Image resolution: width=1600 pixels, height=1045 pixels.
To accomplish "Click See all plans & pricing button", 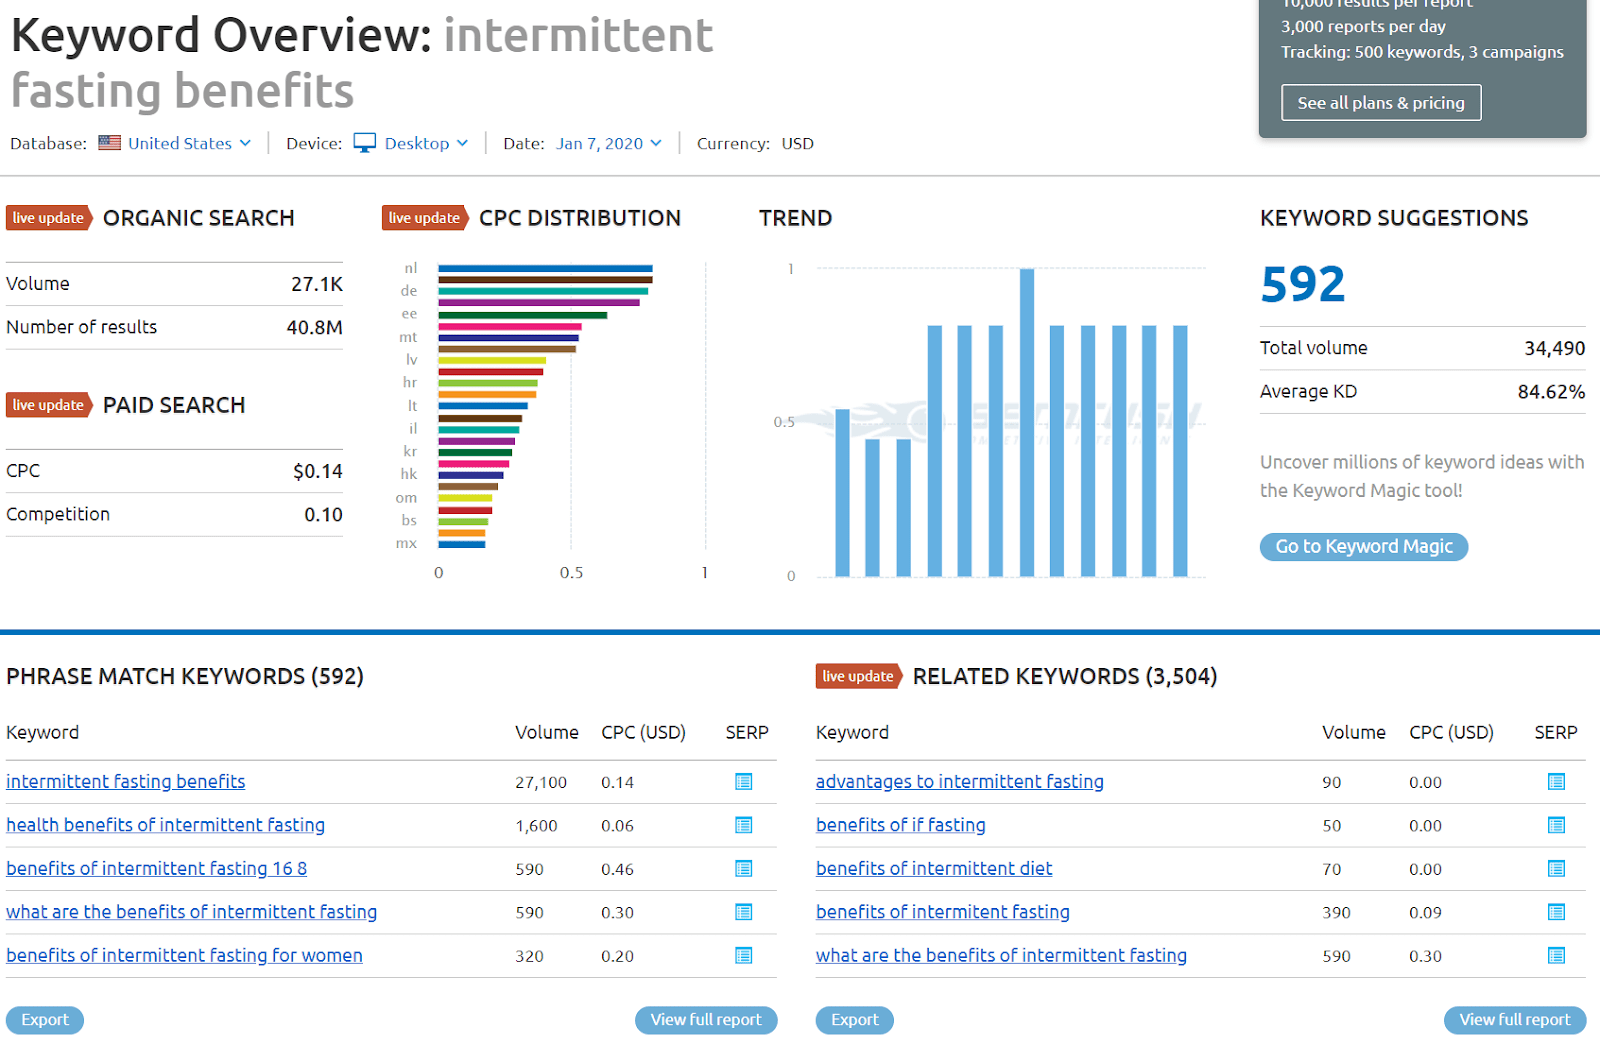I will pos(1380,103).
